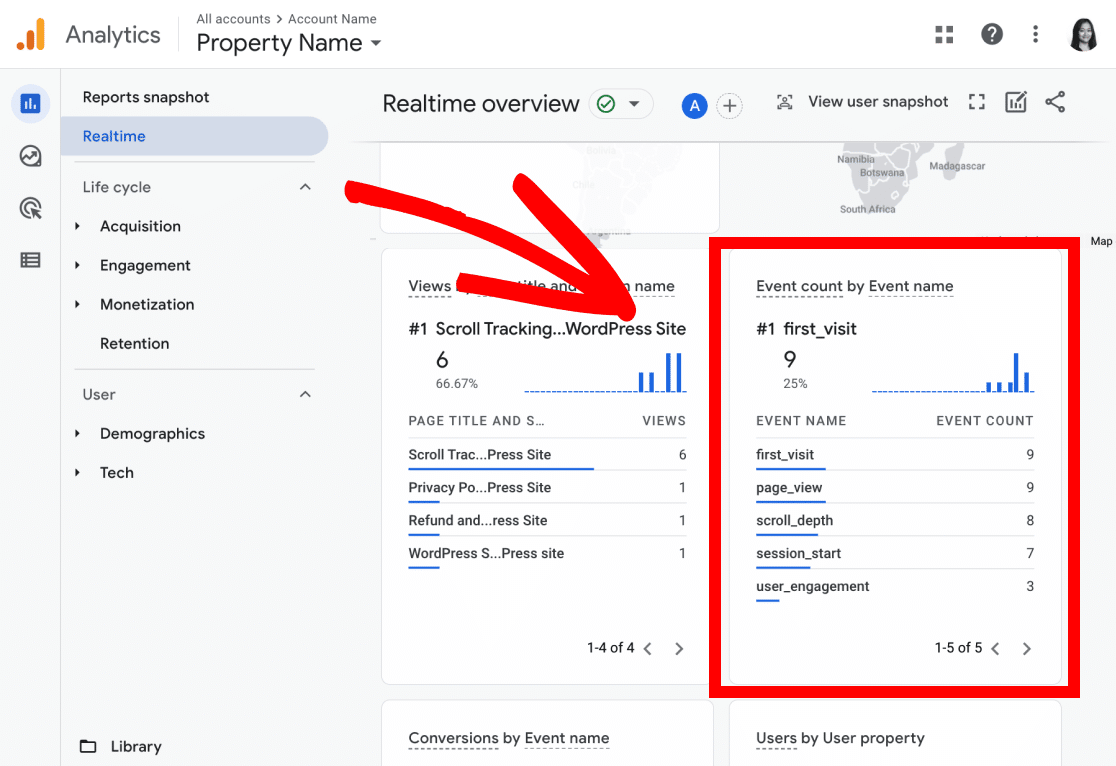1116x766 pixels.
Task: Go to next page of Event count card
Action: pyautogui.click(x=1026, y=649)
